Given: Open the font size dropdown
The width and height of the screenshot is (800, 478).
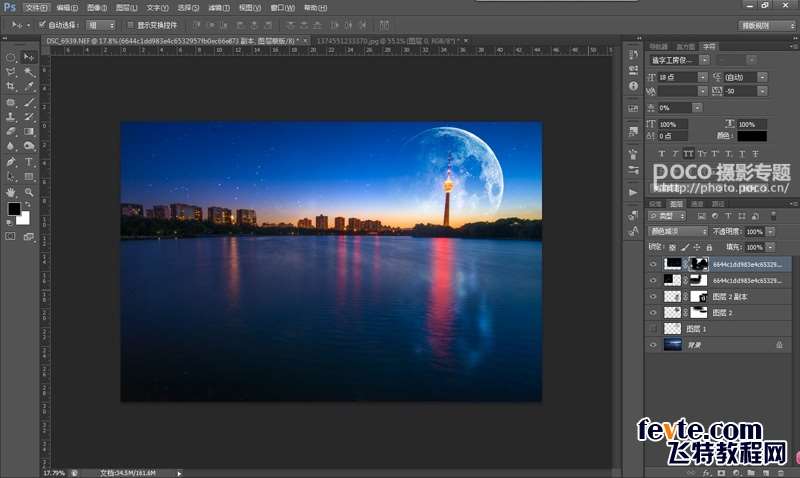Looking at the screenshot, I should pos(703,77).
